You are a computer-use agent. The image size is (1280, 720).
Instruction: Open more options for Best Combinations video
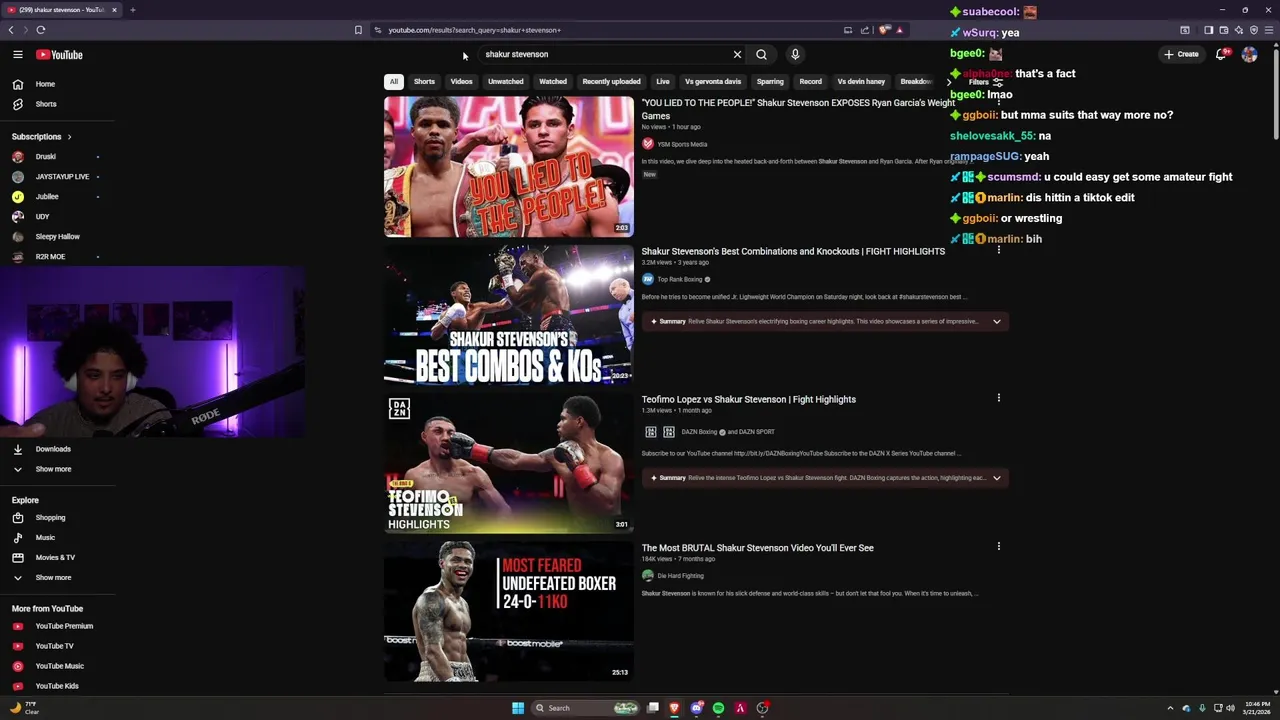click(998, 250)
